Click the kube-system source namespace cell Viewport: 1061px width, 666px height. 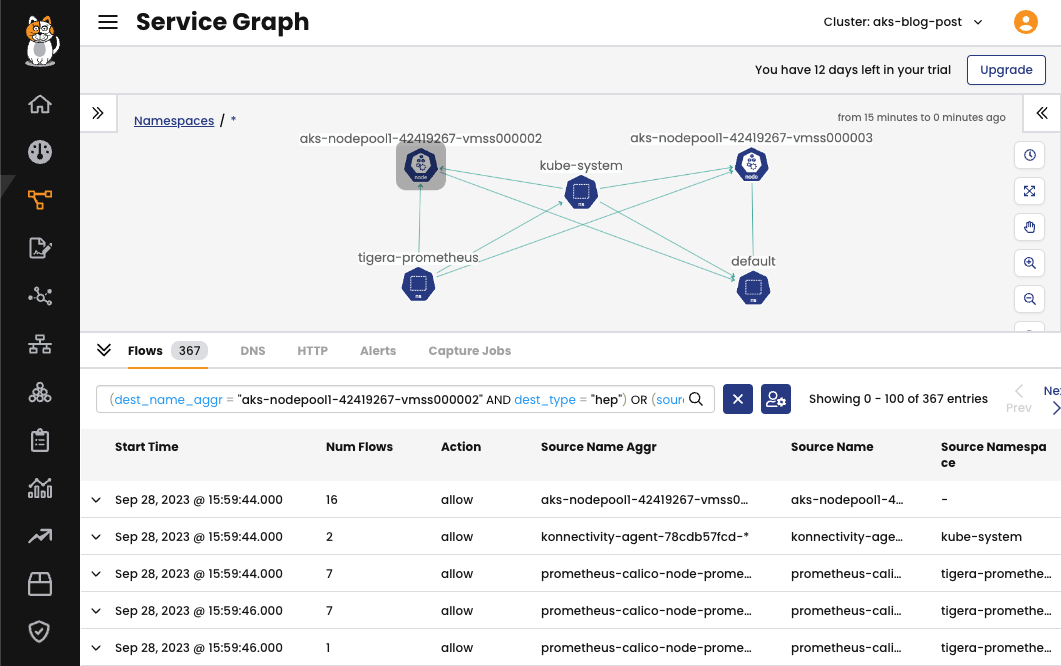coord(981,537)
